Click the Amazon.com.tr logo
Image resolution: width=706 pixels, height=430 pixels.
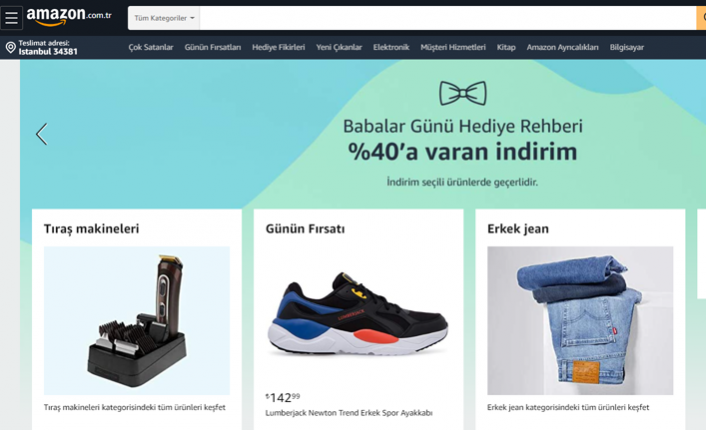click(69, 17)
